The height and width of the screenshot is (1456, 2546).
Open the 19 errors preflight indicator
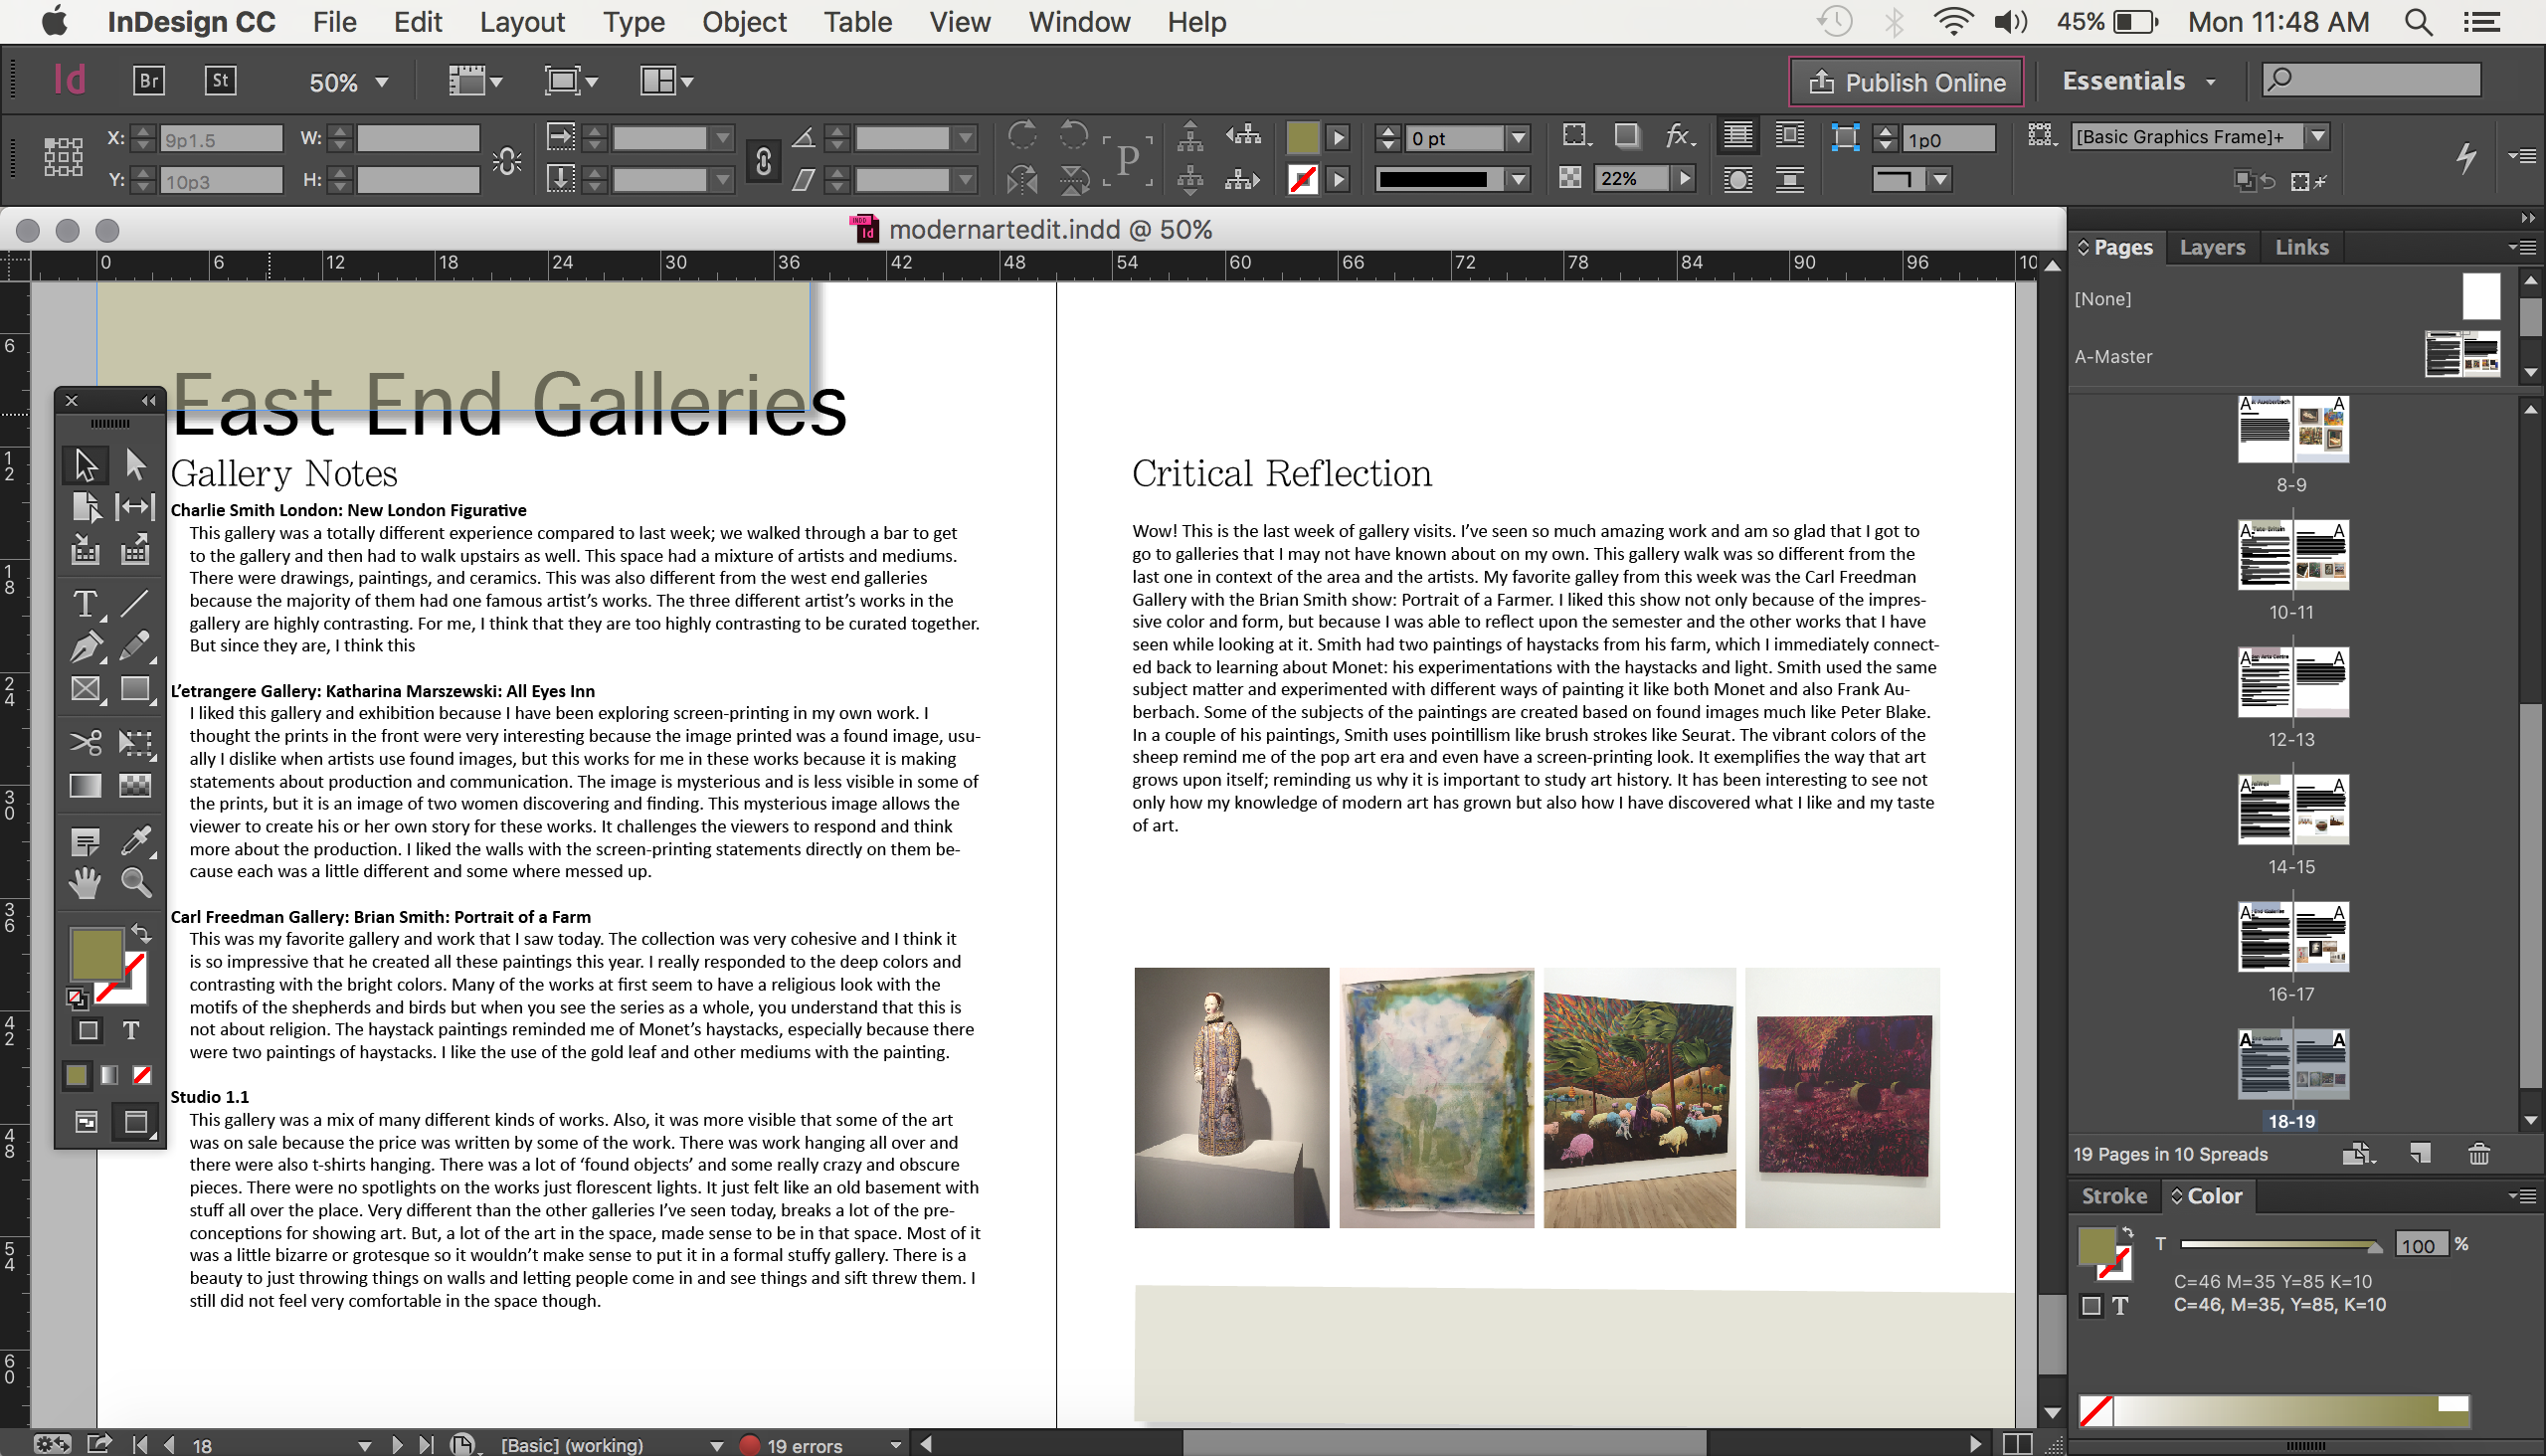[x=803, y=1445]
